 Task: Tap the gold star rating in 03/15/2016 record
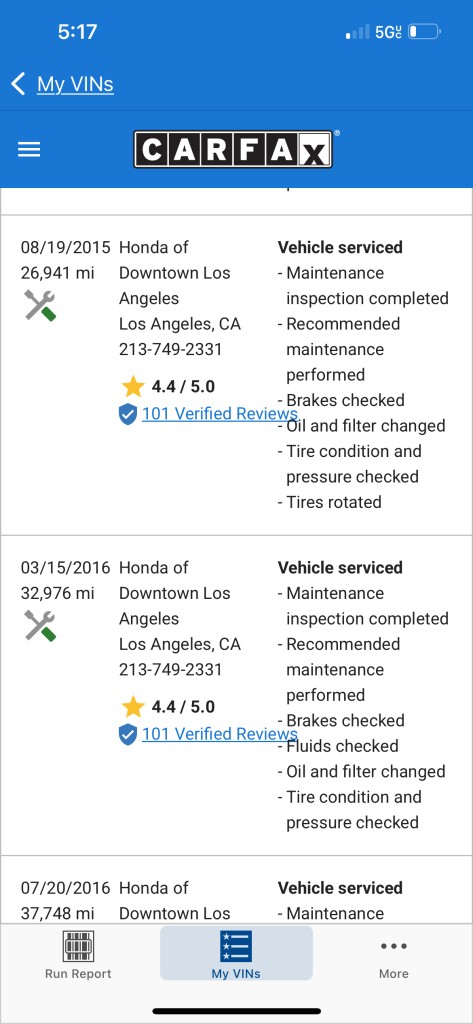click(x=133, y=707)
